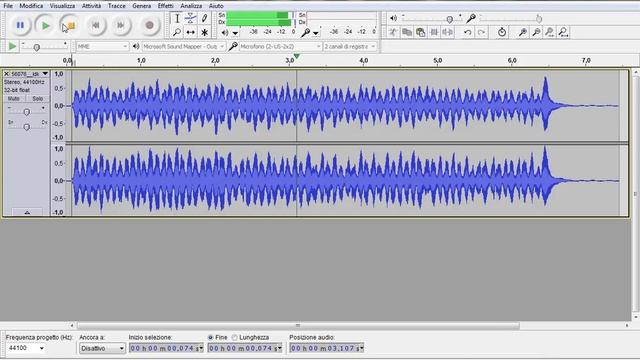Click the playback speaker icon in mixer toolbar
Viewport: 640px width, 360px height.
(393, 18)
